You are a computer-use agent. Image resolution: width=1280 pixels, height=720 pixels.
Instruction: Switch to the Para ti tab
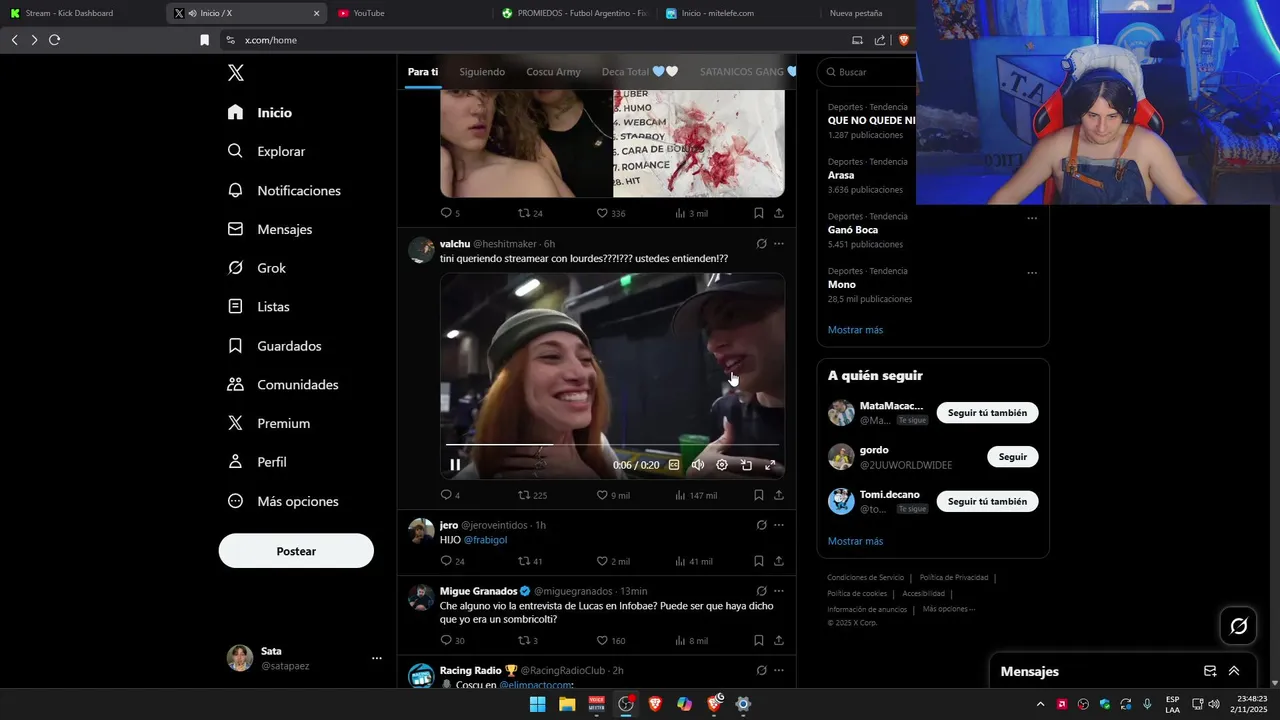tap(423, 72)
